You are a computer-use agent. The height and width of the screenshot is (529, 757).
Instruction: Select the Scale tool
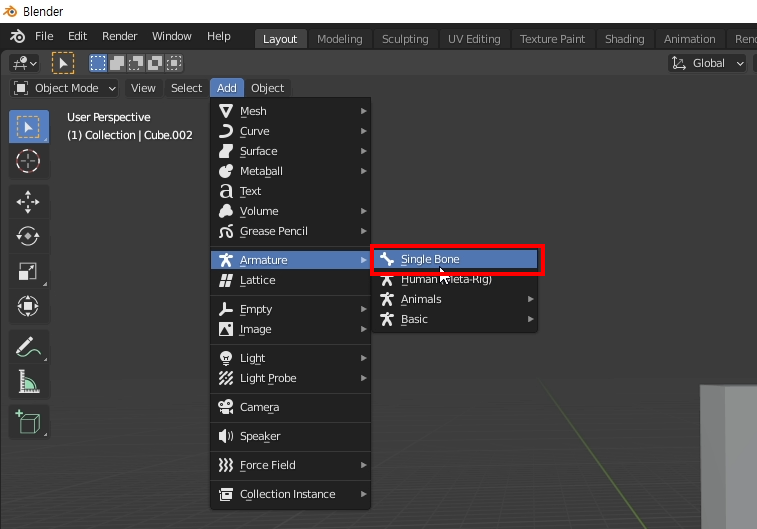tap(28, 271)
